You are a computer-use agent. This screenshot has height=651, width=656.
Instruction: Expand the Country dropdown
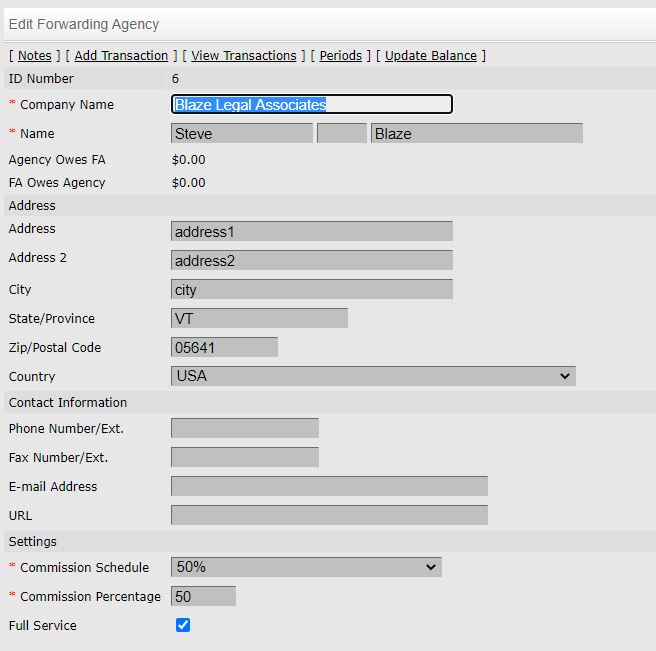(373, 376)
